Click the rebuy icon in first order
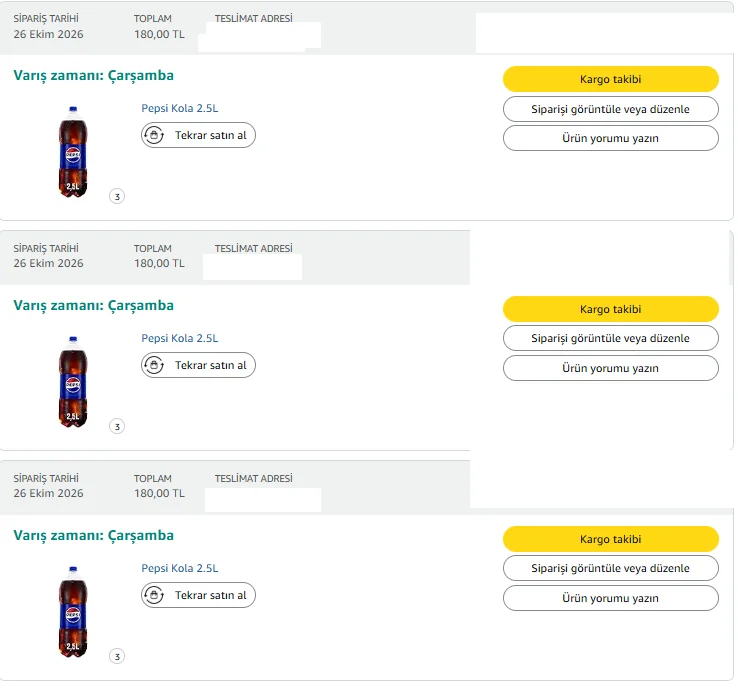Viewport: 738px width, 689px height. click(154, 135)
